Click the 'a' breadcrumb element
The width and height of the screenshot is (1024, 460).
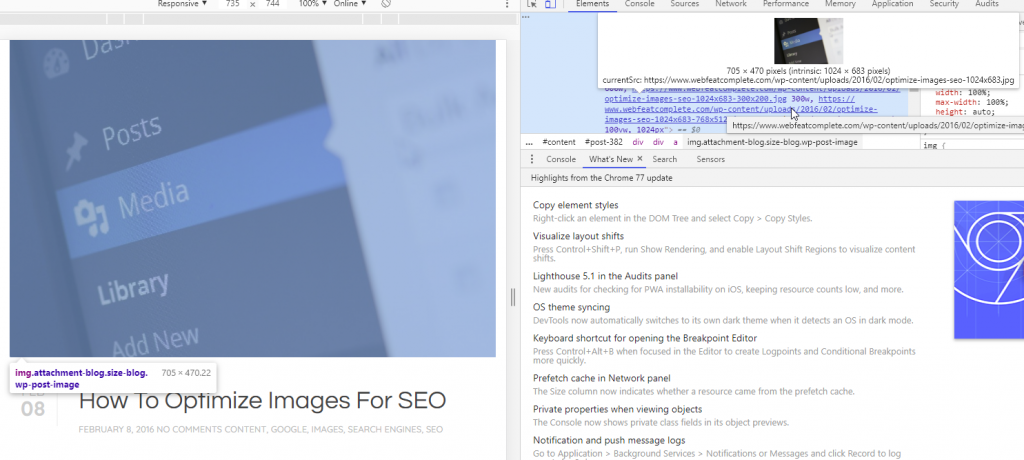(676, 142)
